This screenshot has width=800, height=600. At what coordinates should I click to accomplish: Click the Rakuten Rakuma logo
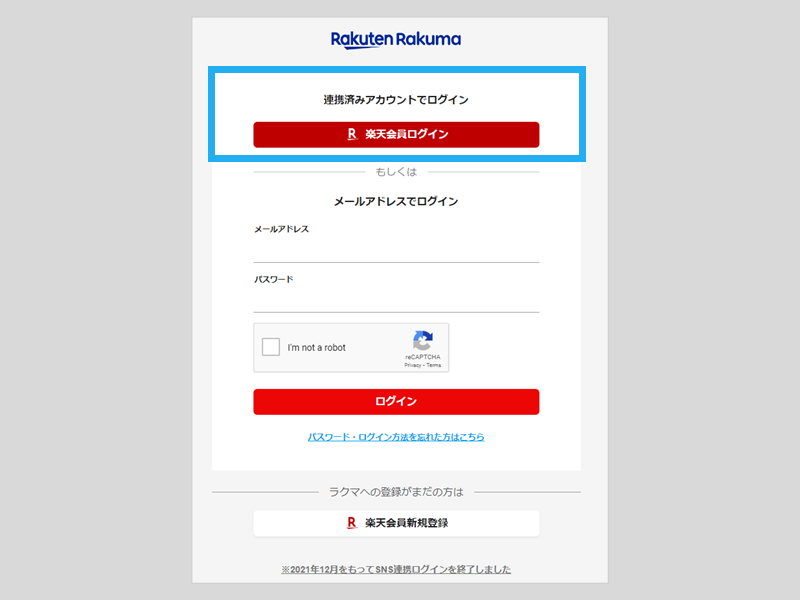396,40
